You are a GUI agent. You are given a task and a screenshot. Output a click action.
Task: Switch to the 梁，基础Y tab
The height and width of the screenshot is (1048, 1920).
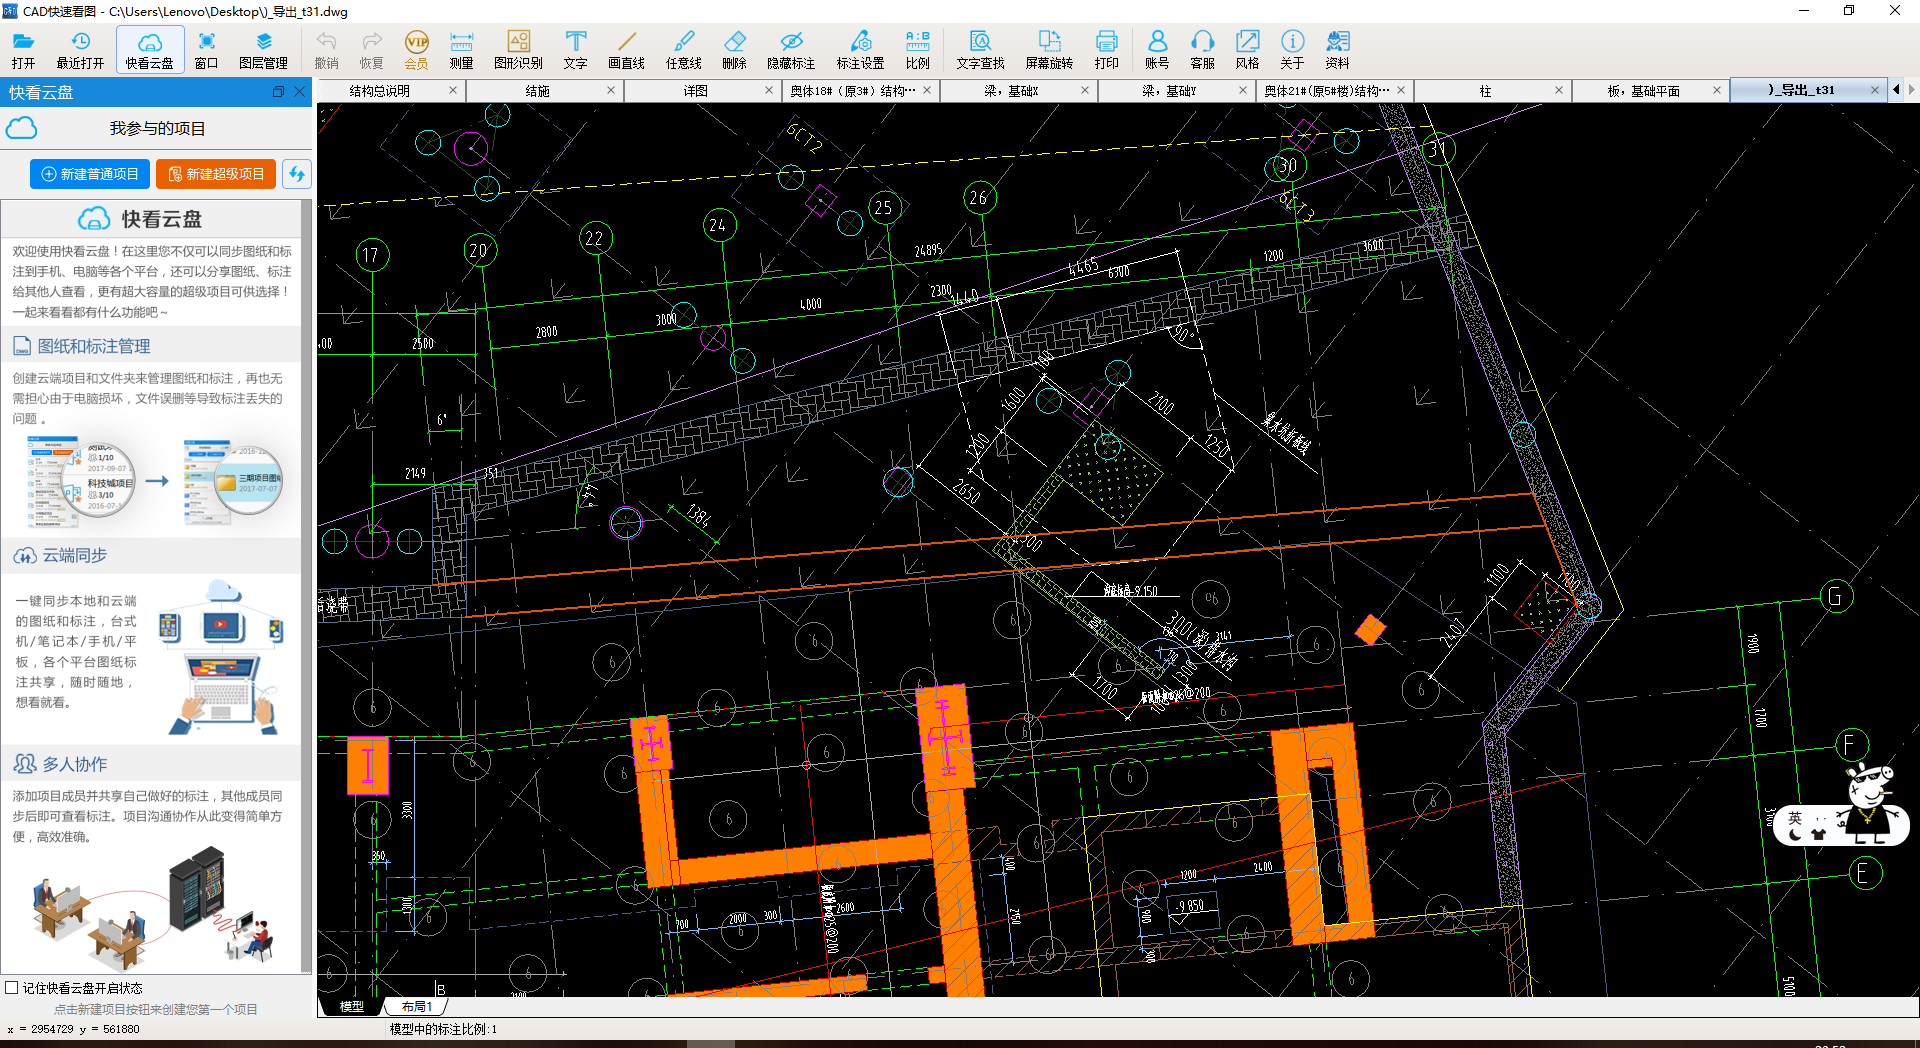(x=1169, y=91)
